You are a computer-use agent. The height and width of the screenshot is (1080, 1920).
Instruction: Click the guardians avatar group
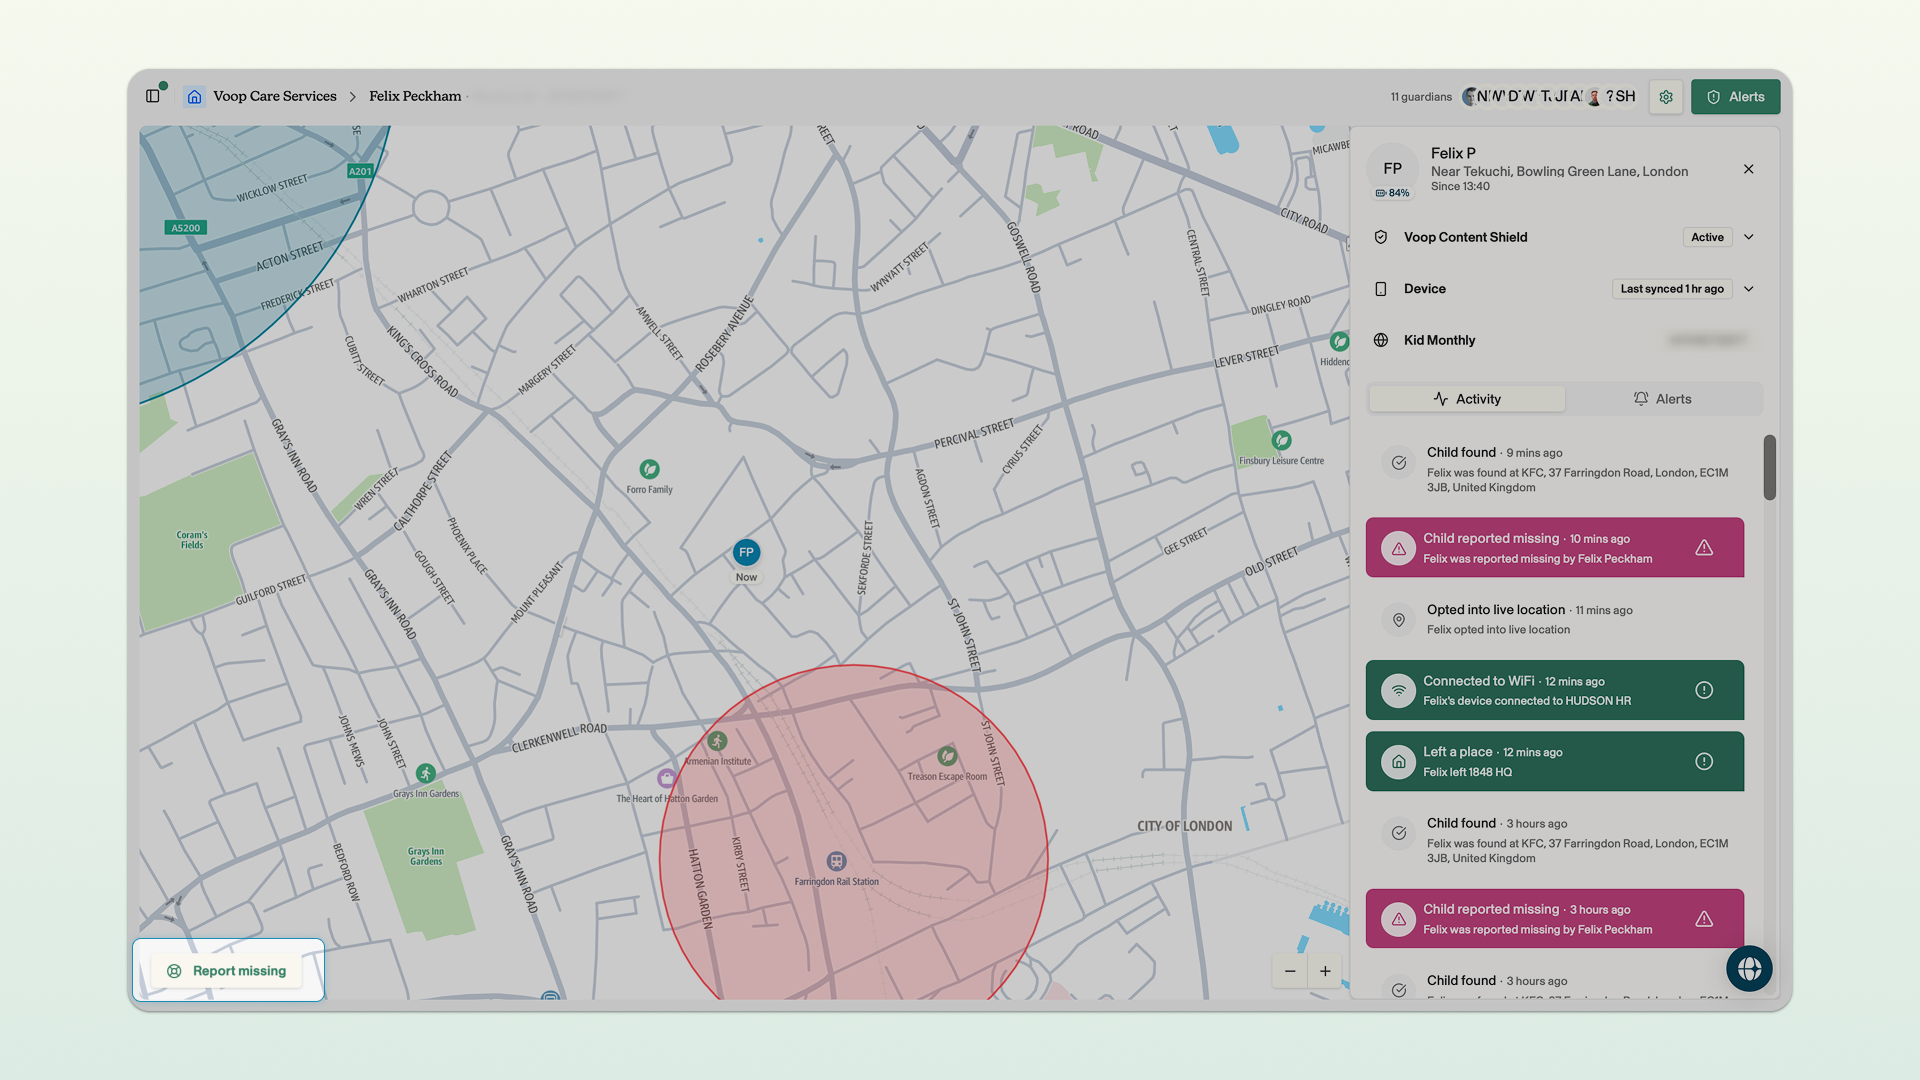pyautogui.click(x=1549, y=97)
